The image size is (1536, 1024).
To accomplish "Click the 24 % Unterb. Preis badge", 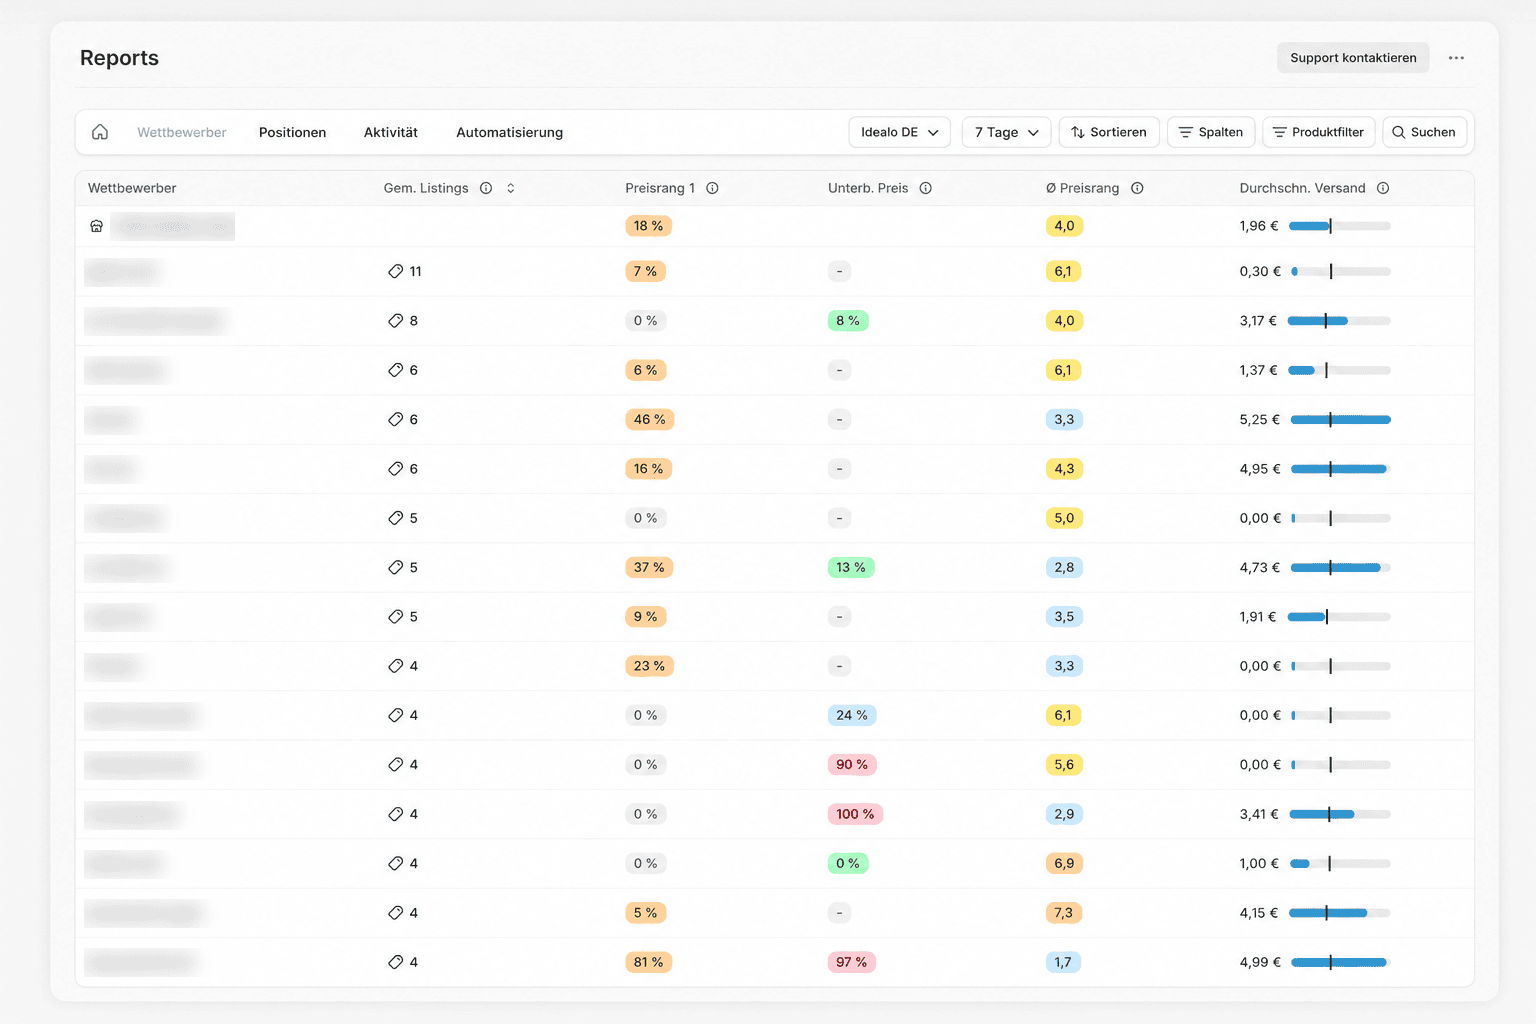I will click(x=852, y=715).
